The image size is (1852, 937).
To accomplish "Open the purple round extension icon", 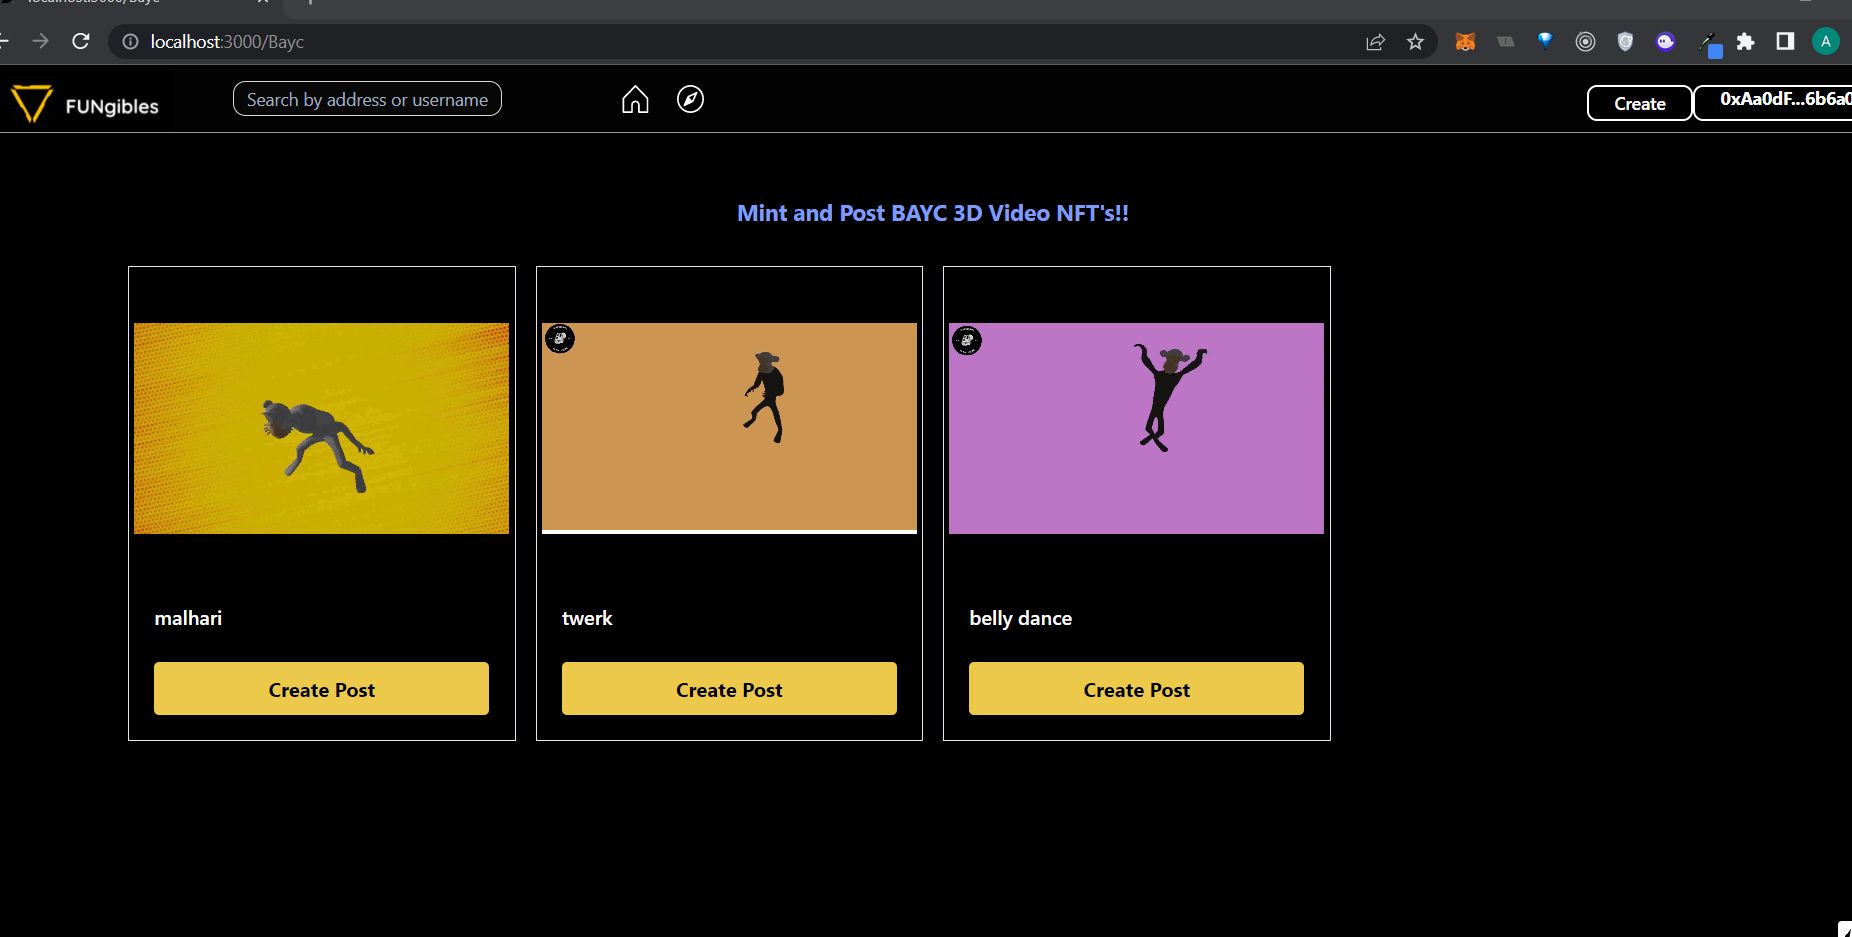I will click(1665, 42).
